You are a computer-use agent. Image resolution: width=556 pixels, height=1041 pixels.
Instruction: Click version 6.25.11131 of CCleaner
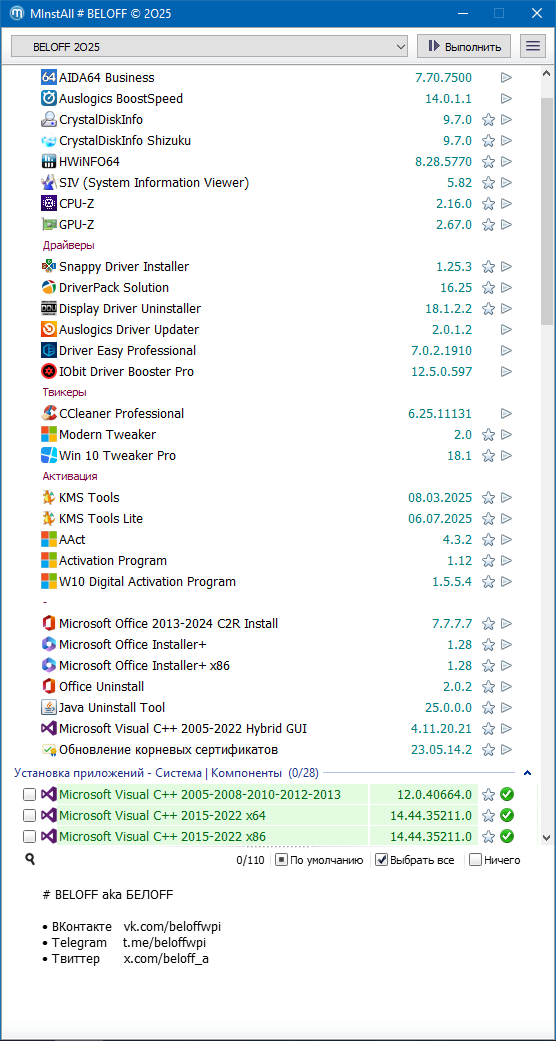(x=440, y=414)
